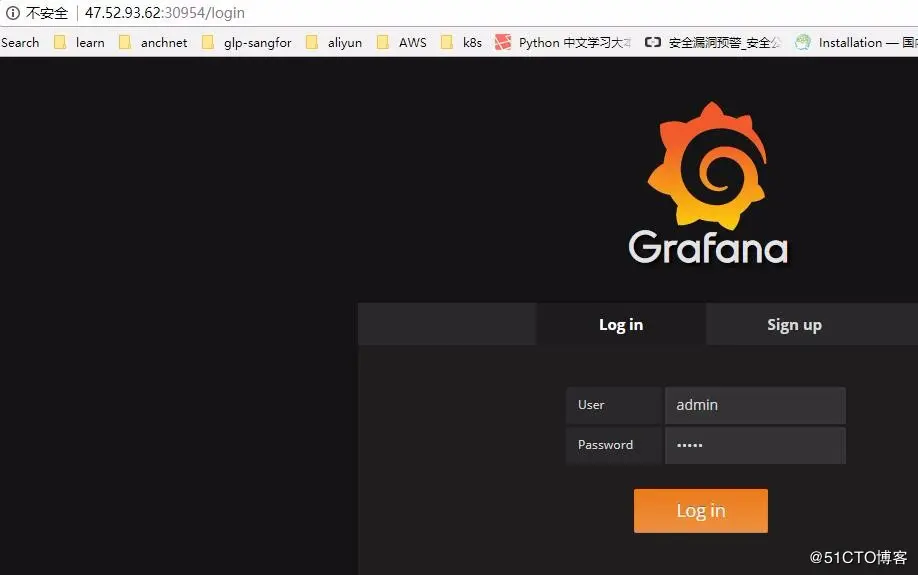
Task: Click the 不安全 security label
Action: pos(47,13)
